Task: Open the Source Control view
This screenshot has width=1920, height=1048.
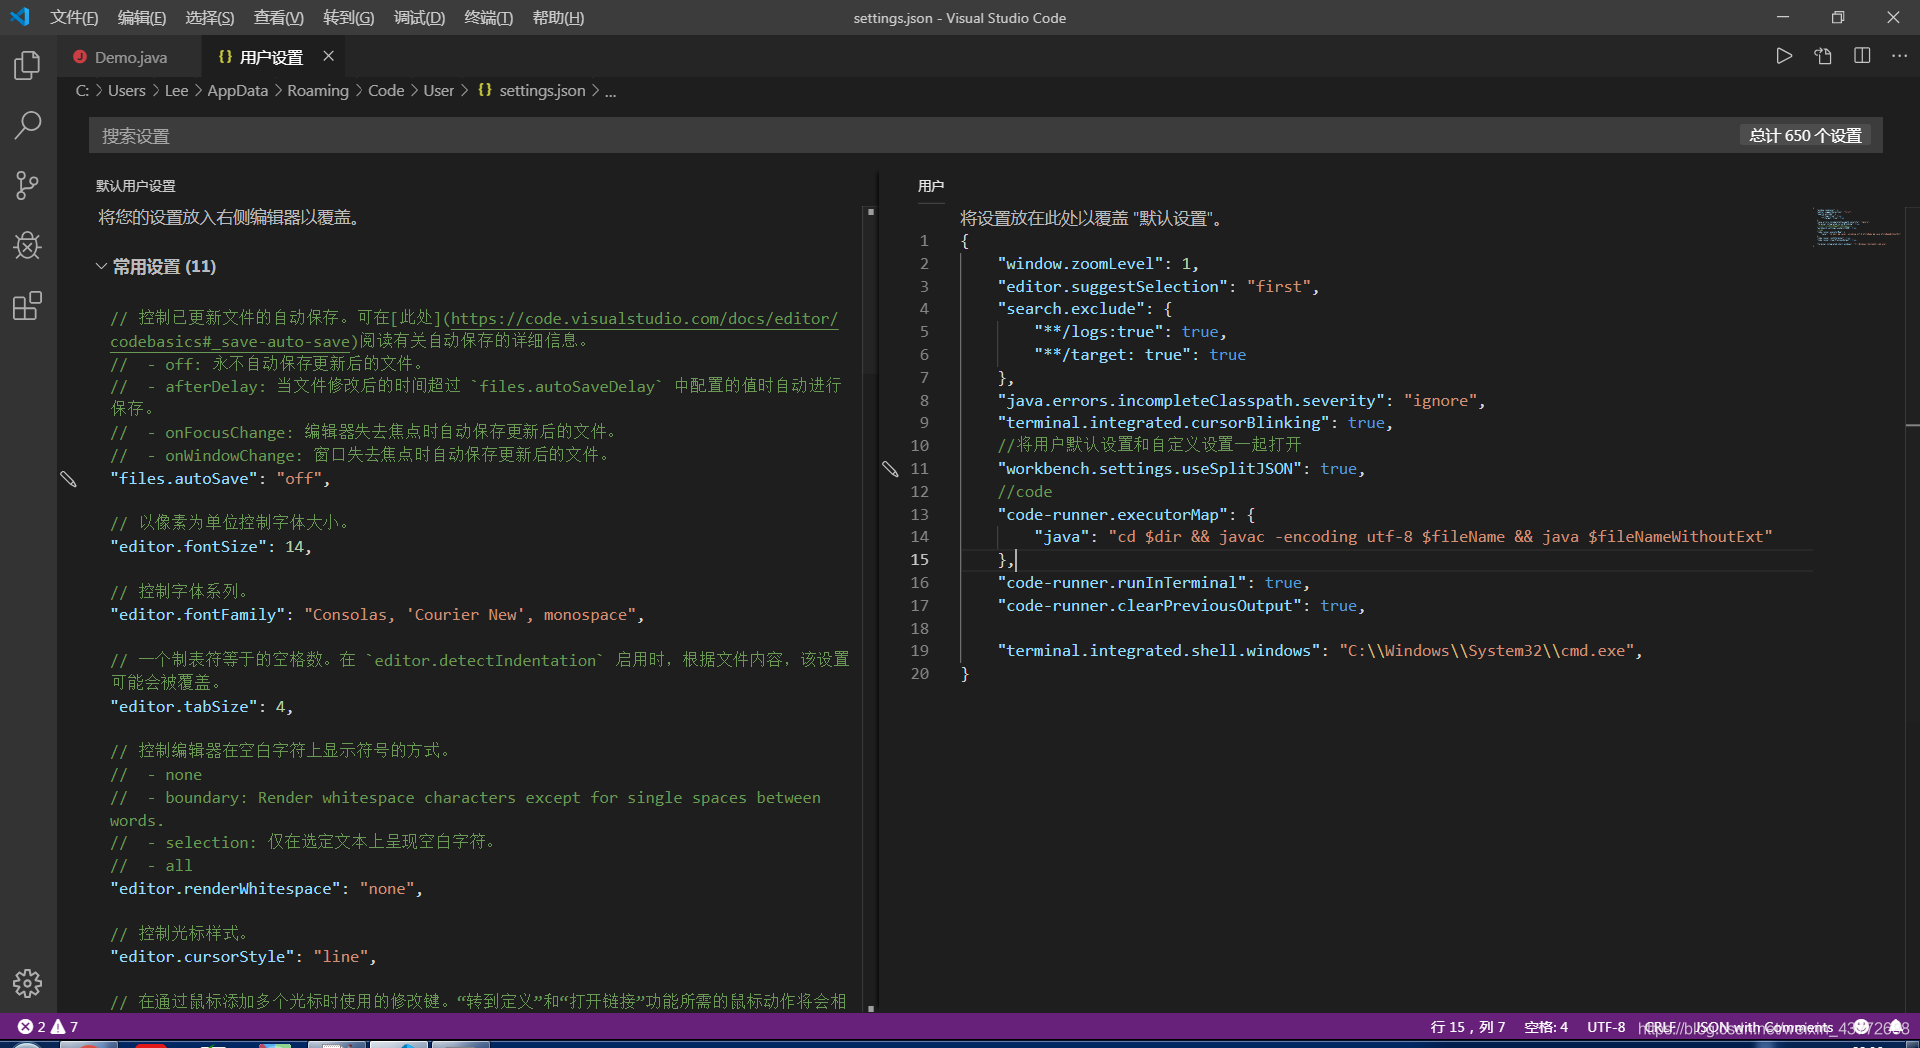Action: [27, 185]
